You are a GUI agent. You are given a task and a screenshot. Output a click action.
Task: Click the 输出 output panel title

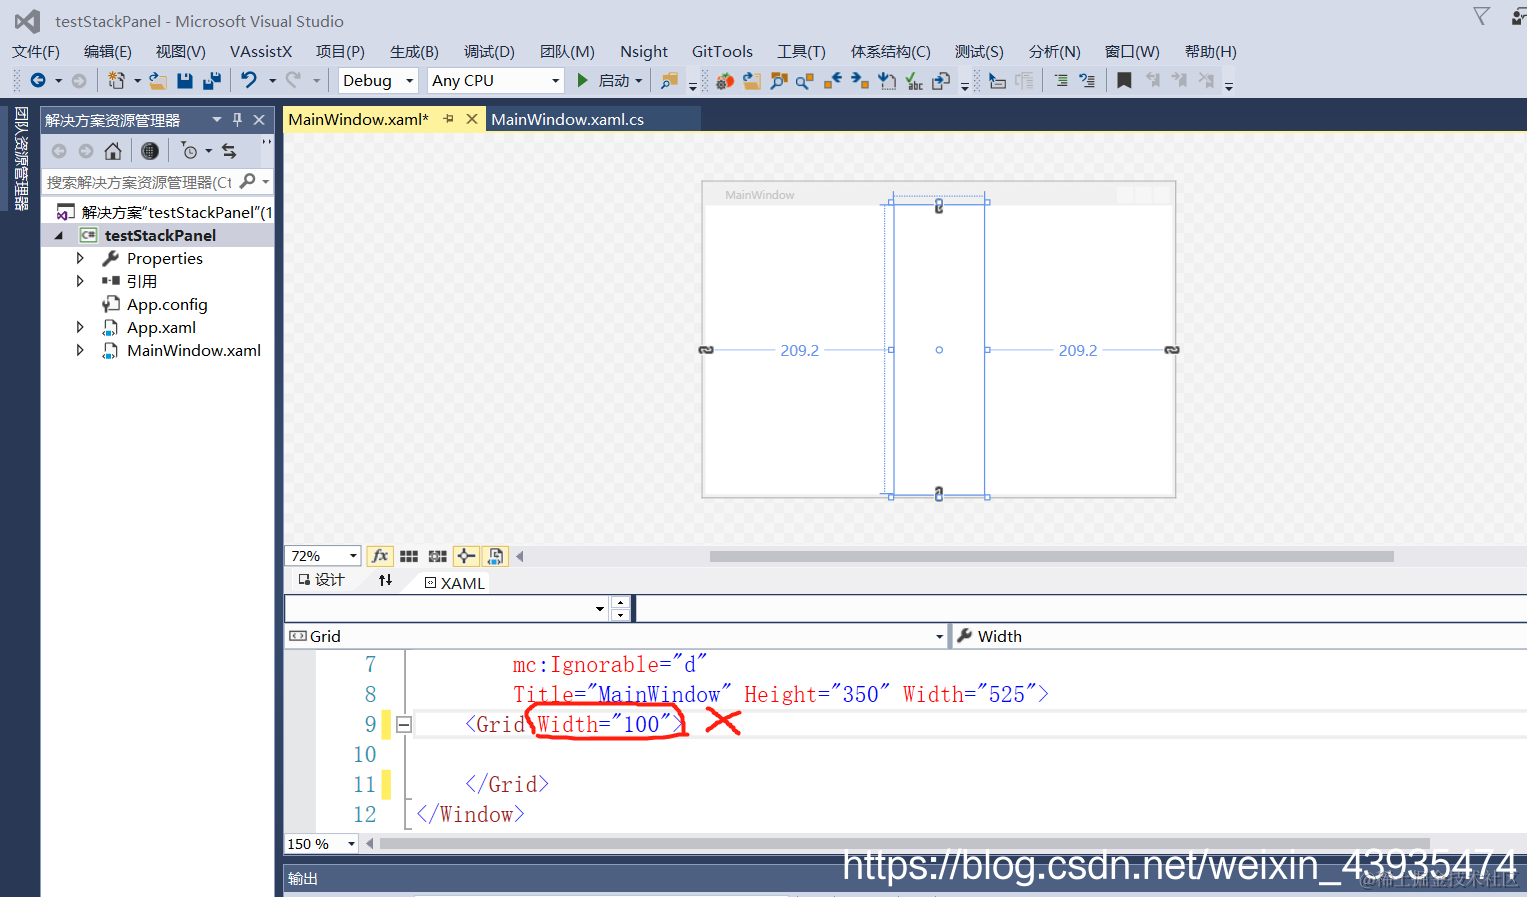[303, 879]
